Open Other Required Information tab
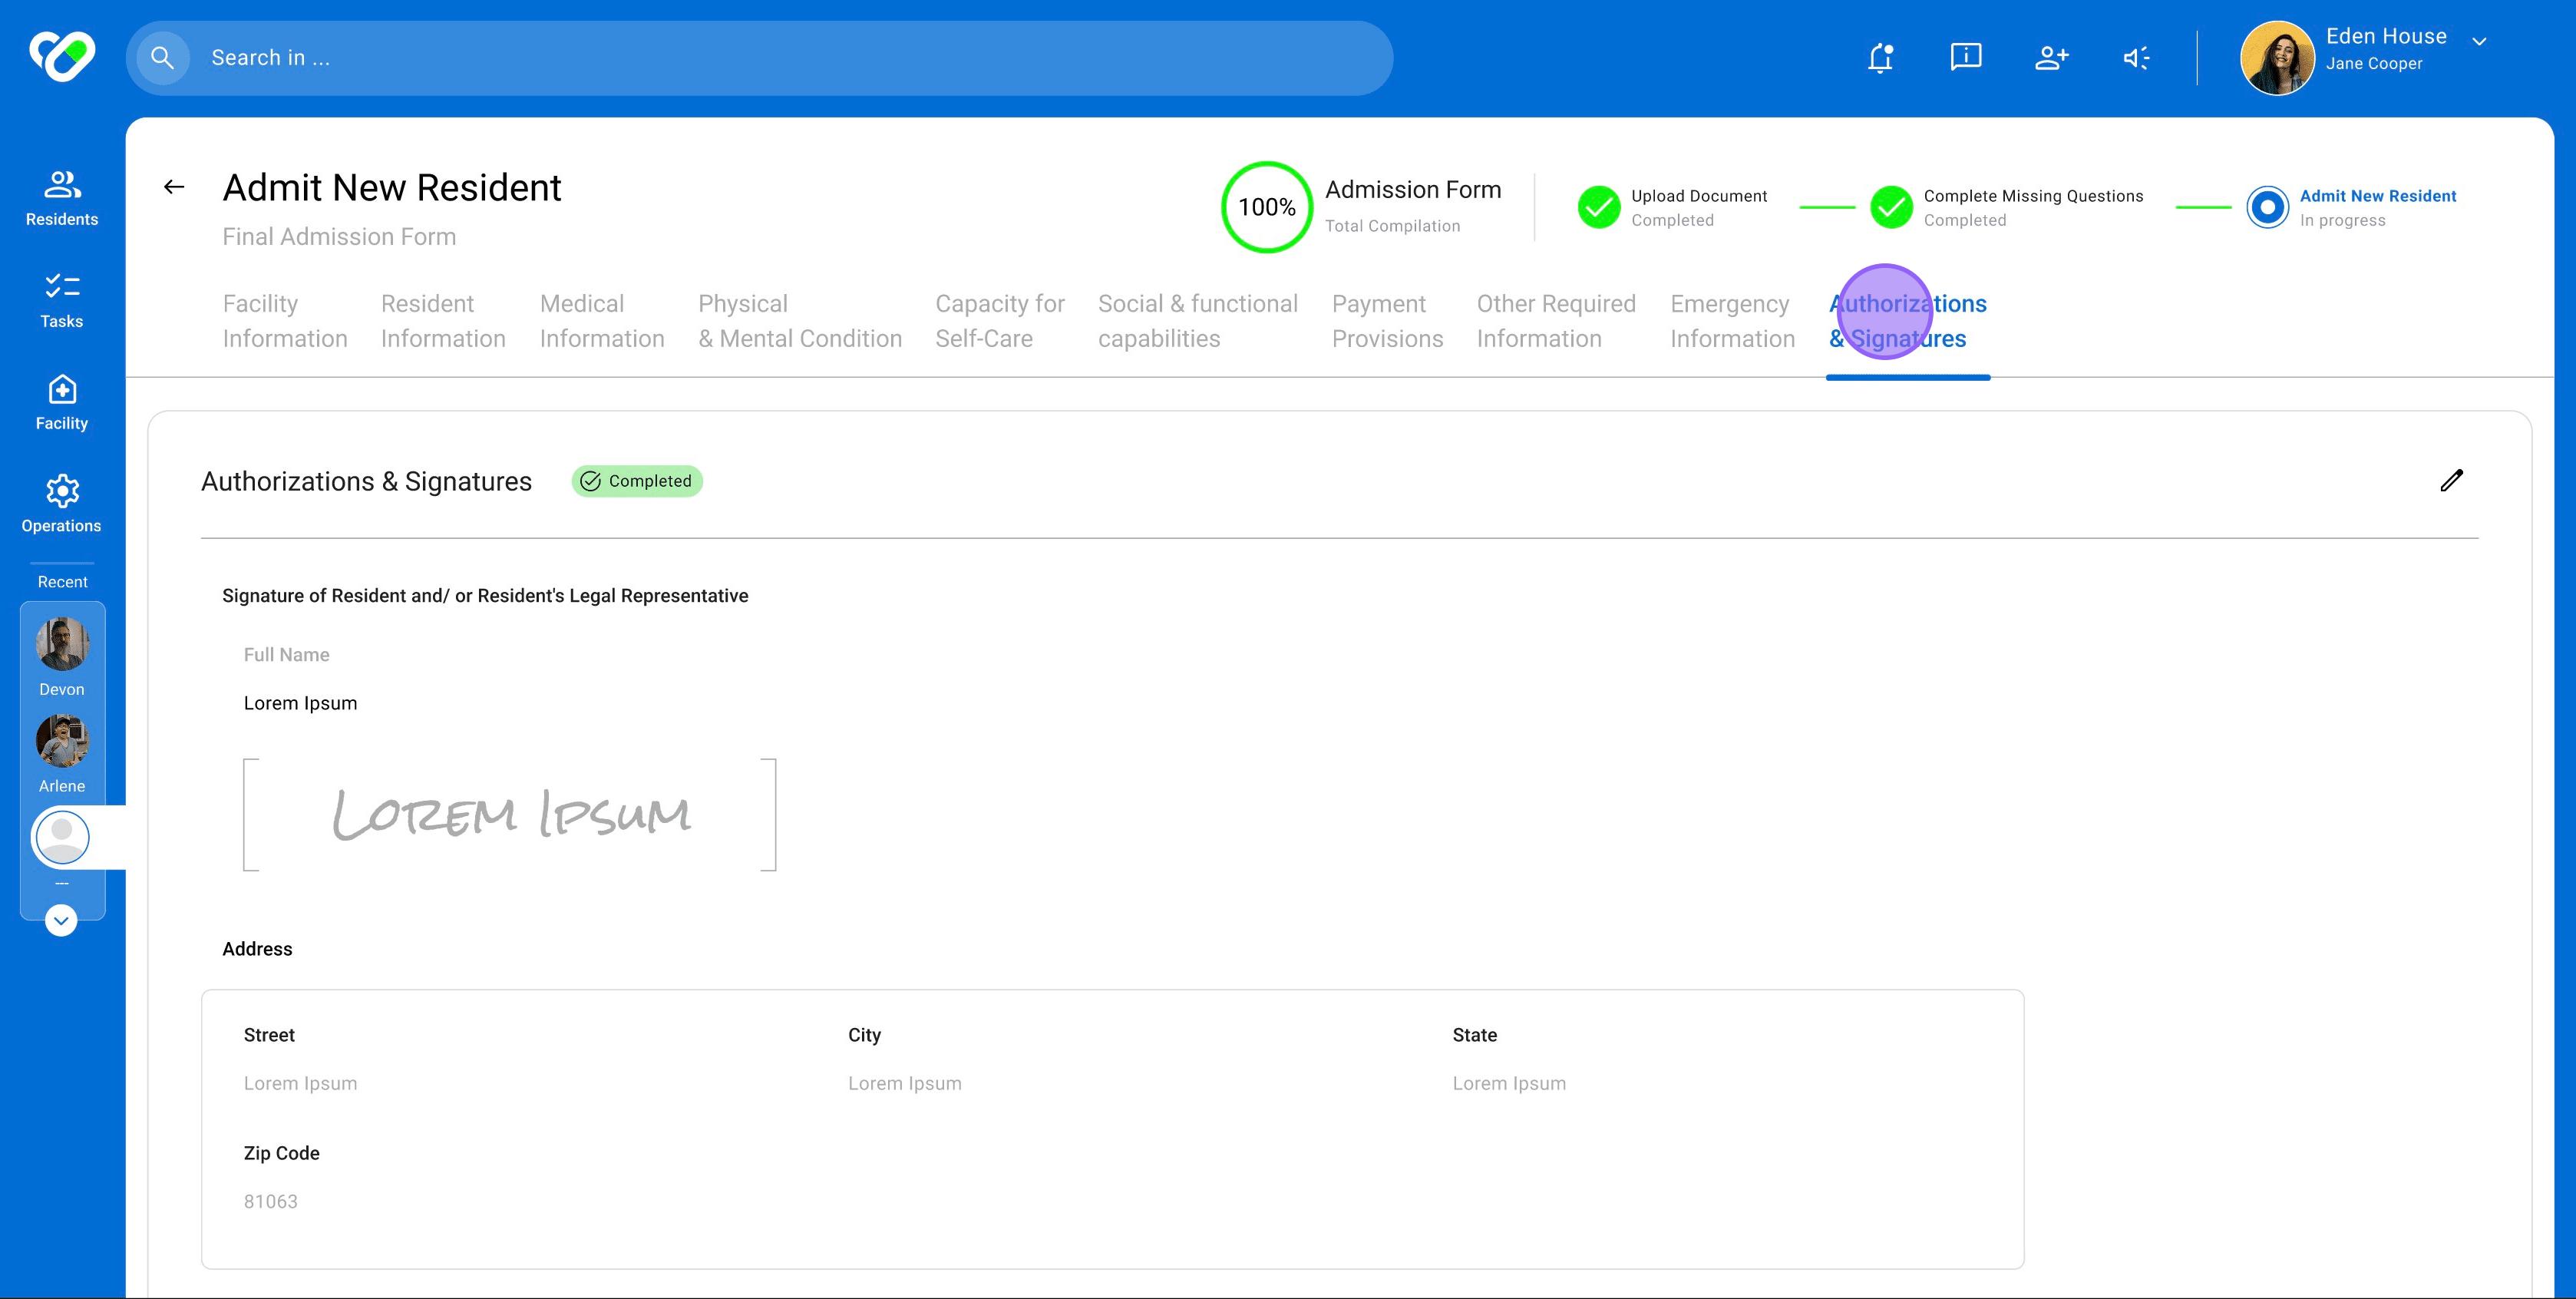The width and height of the screenshot is (2576, 1299). [x=1556, y=321]
